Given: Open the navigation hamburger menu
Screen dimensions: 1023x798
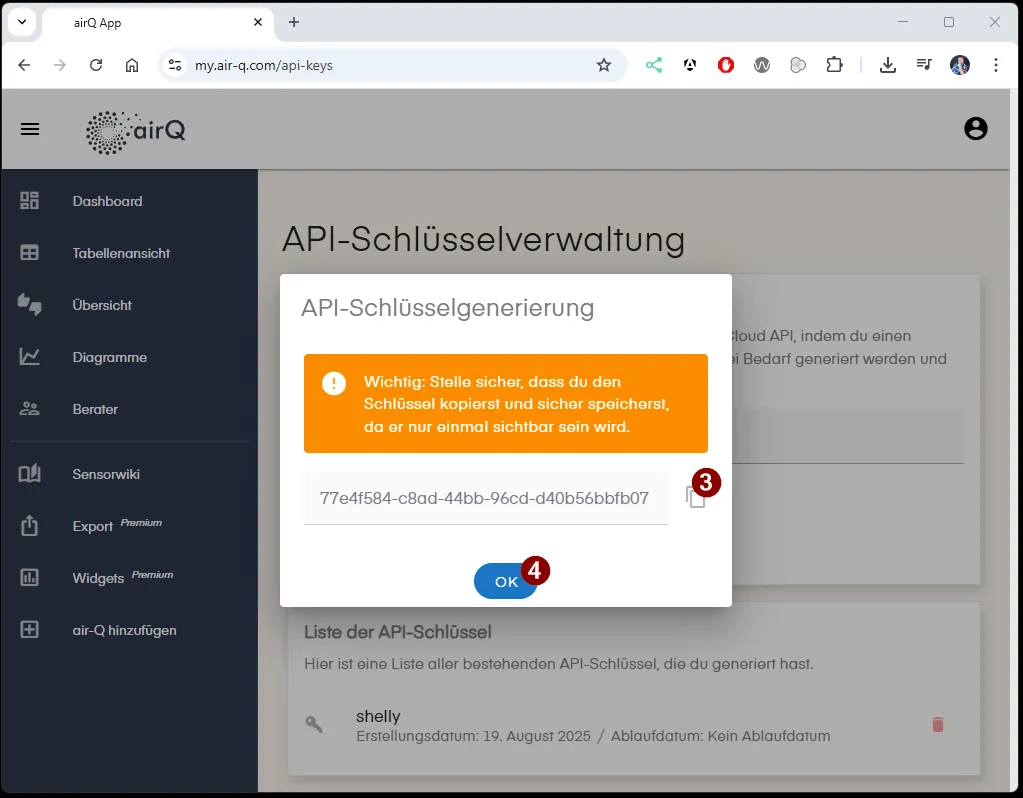Looking at the screenshot, I should [x=29, y=129].
